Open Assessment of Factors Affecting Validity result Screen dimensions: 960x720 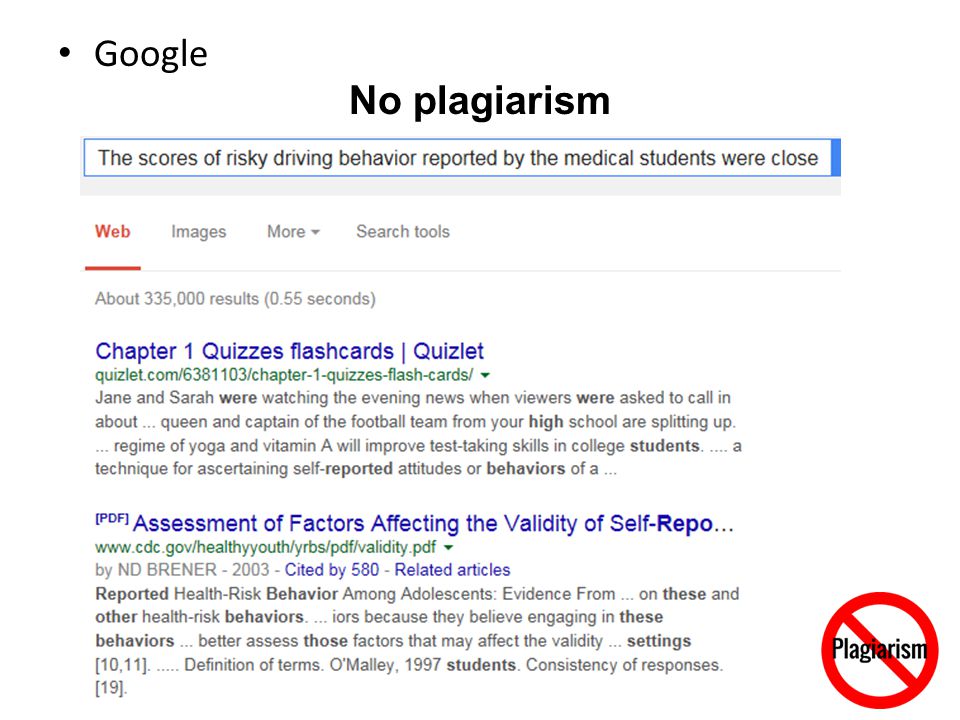433,523
